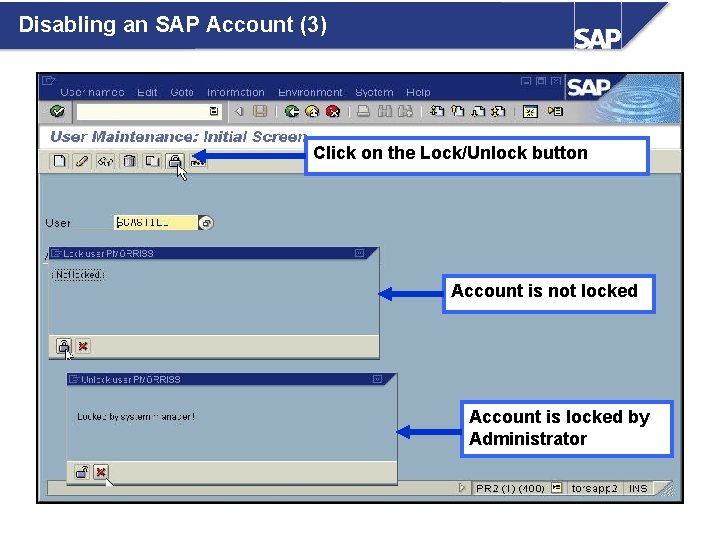Click the Lock/Unlock padlock toolbar icon
The image size is (720, 540).
(x=175, y=161)
